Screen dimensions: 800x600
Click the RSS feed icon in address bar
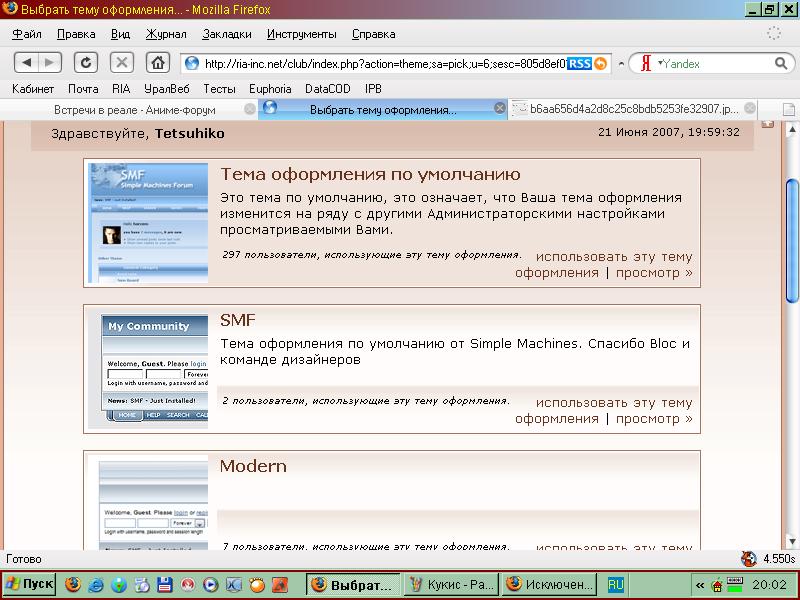point(580,64)
